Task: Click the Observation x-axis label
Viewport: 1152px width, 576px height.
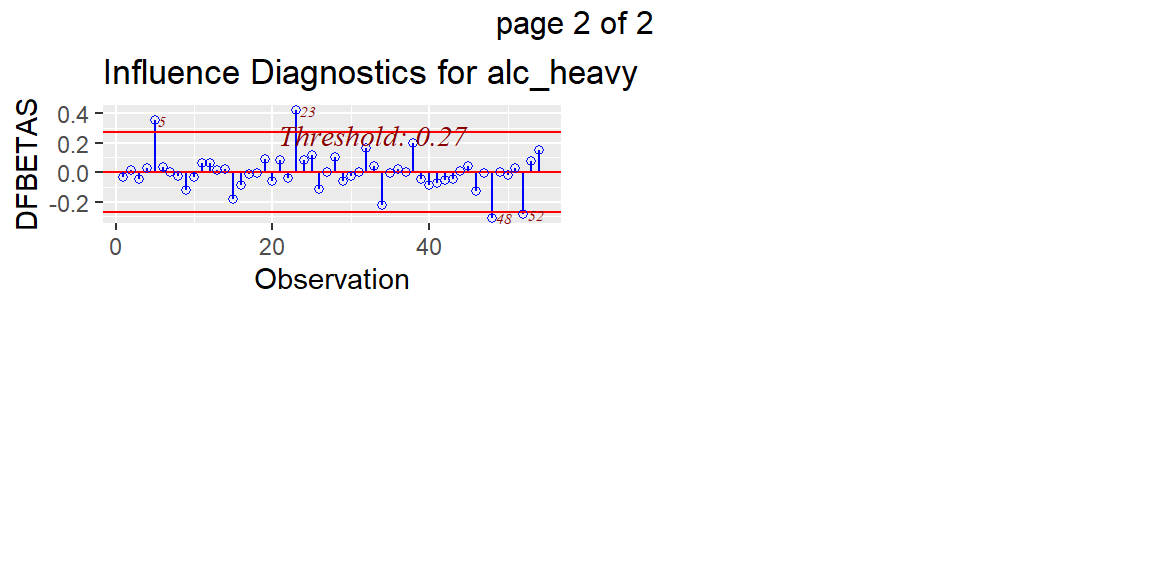Action: (331, 279)
